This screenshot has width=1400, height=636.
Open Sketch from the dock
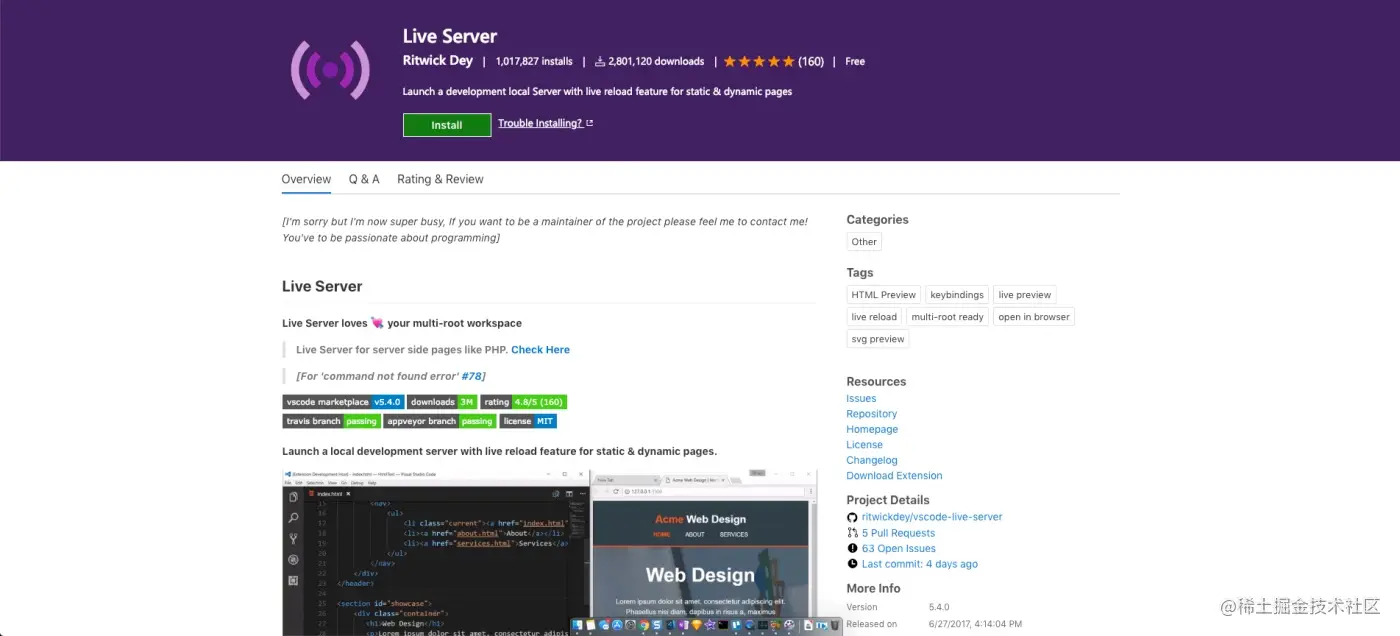(x=697, y=625)
